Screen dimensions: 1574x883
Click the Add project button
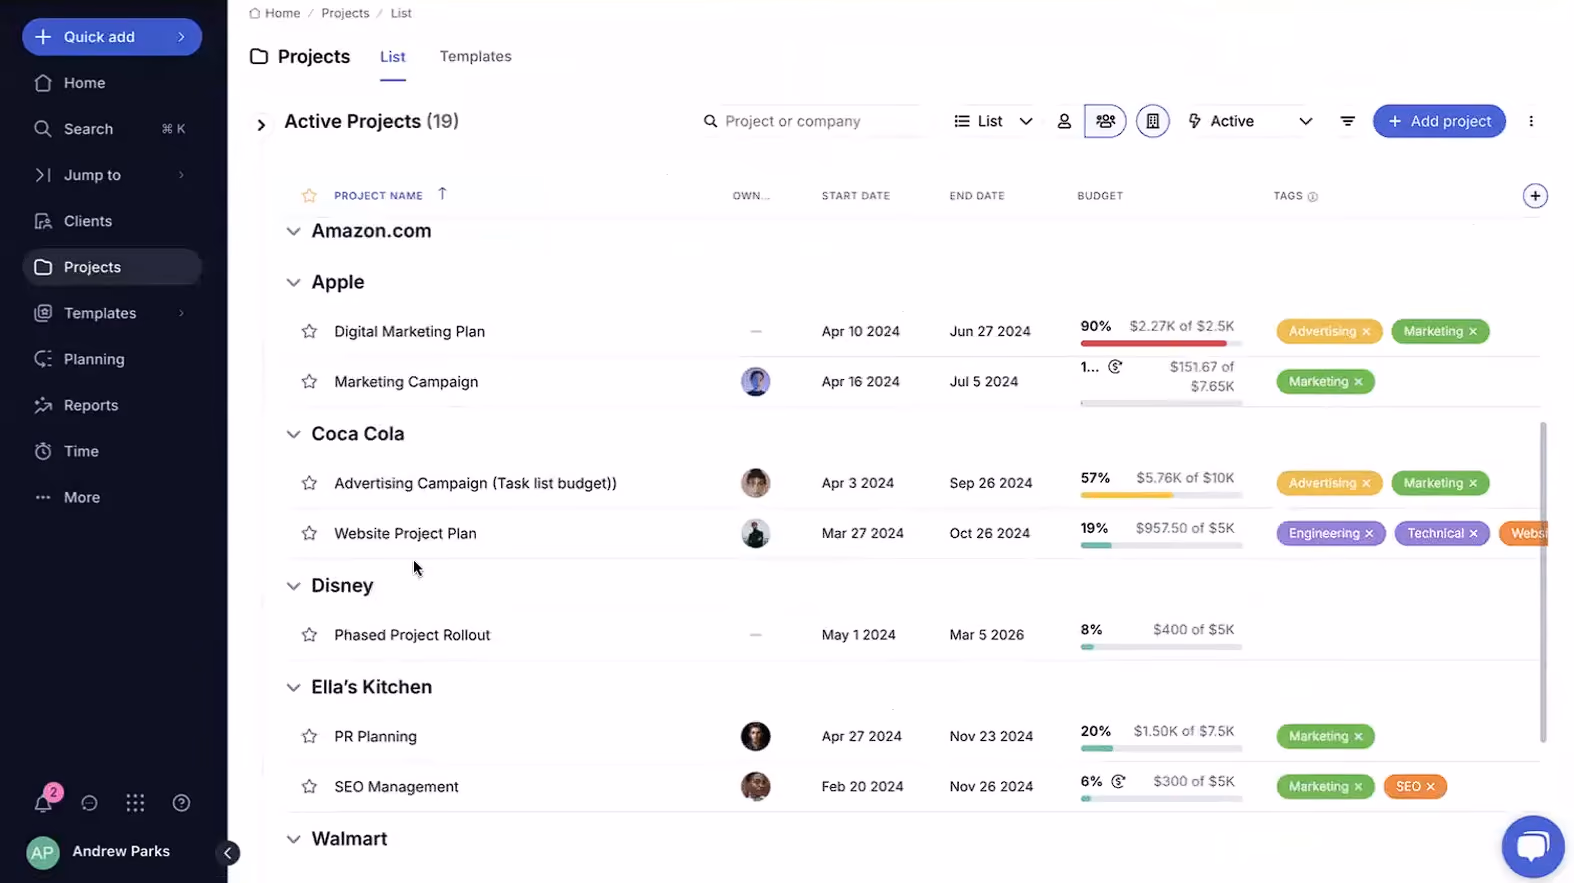tap(1439, 121)
